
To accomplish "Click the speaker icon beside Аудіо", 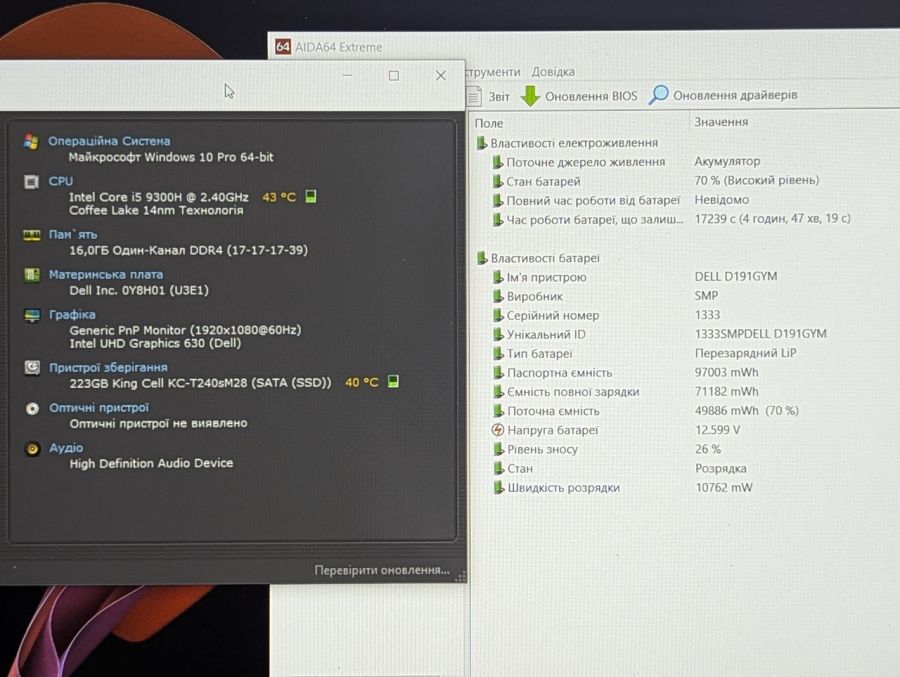I will tap(33, 448).
